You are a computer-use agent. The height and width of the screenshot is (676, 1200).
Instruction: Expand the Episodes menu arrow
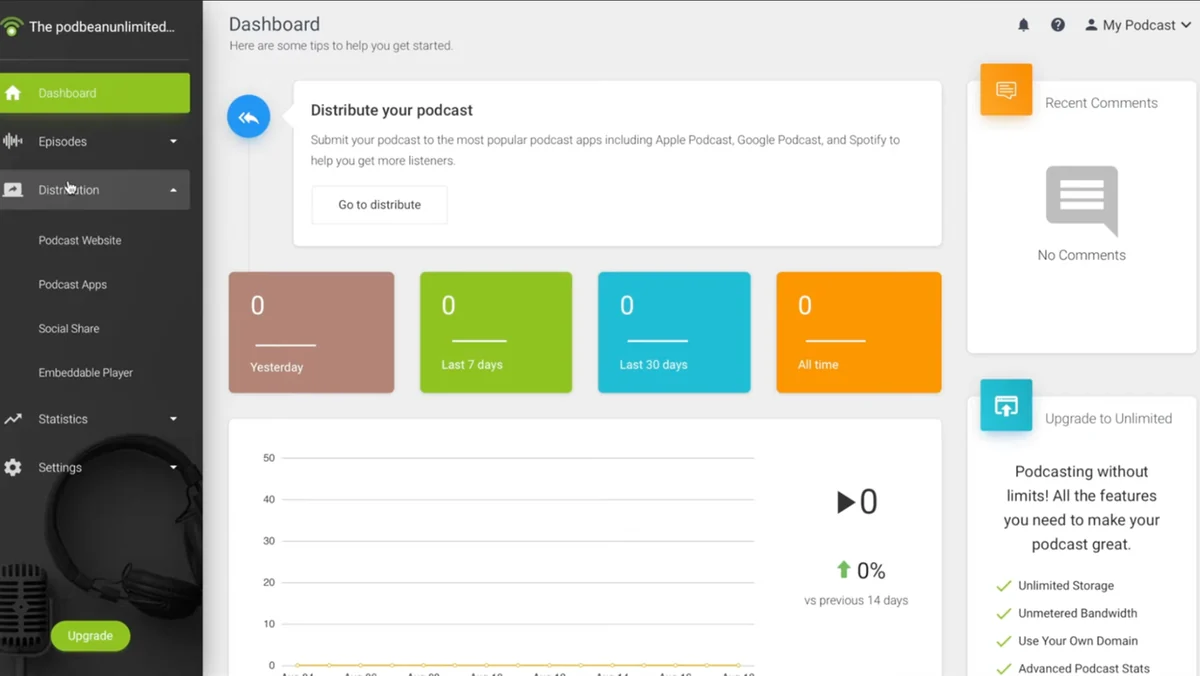173,141
